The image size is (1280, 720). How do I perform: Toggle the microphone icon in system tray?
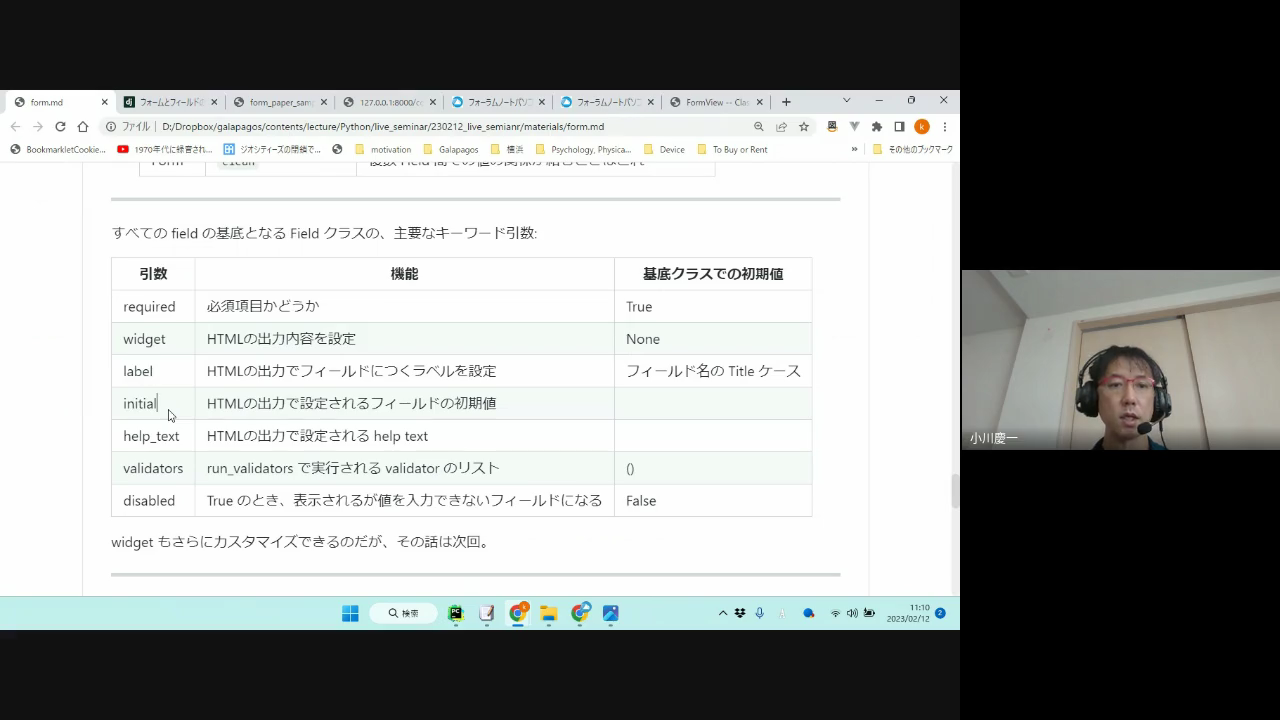pyautogui.click(x=759, y=613)
